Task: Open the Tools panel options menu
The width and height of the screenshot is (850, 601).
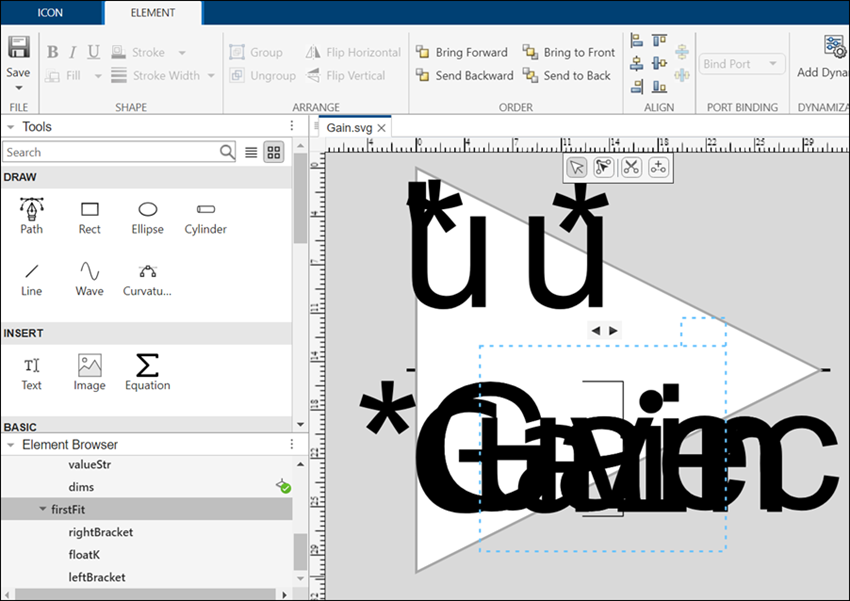Action: 292,126
